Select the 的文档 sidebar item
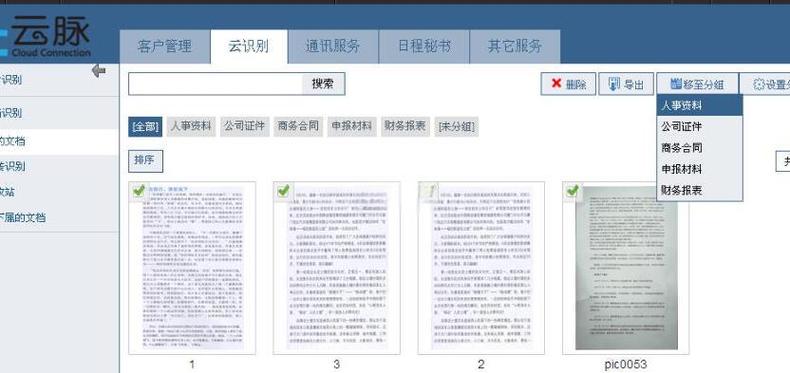The image size is (790, 373). pyautogui.click(x=59, y=142)
